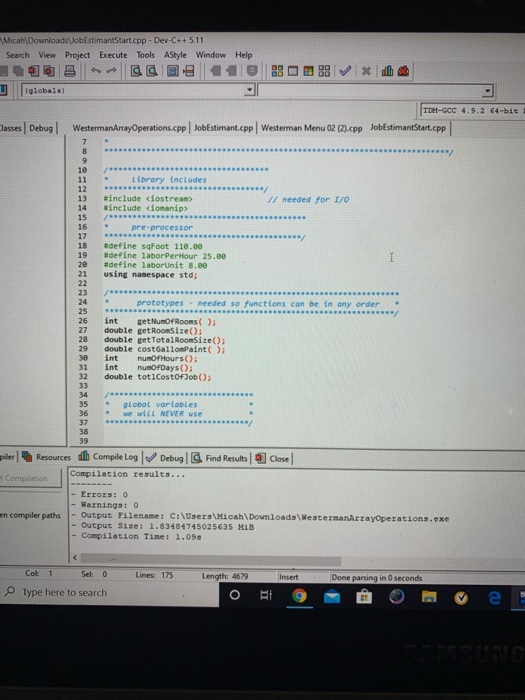The image size is (525, 700).
Task: Open the AStyle menu
Action: pos(175,55)
